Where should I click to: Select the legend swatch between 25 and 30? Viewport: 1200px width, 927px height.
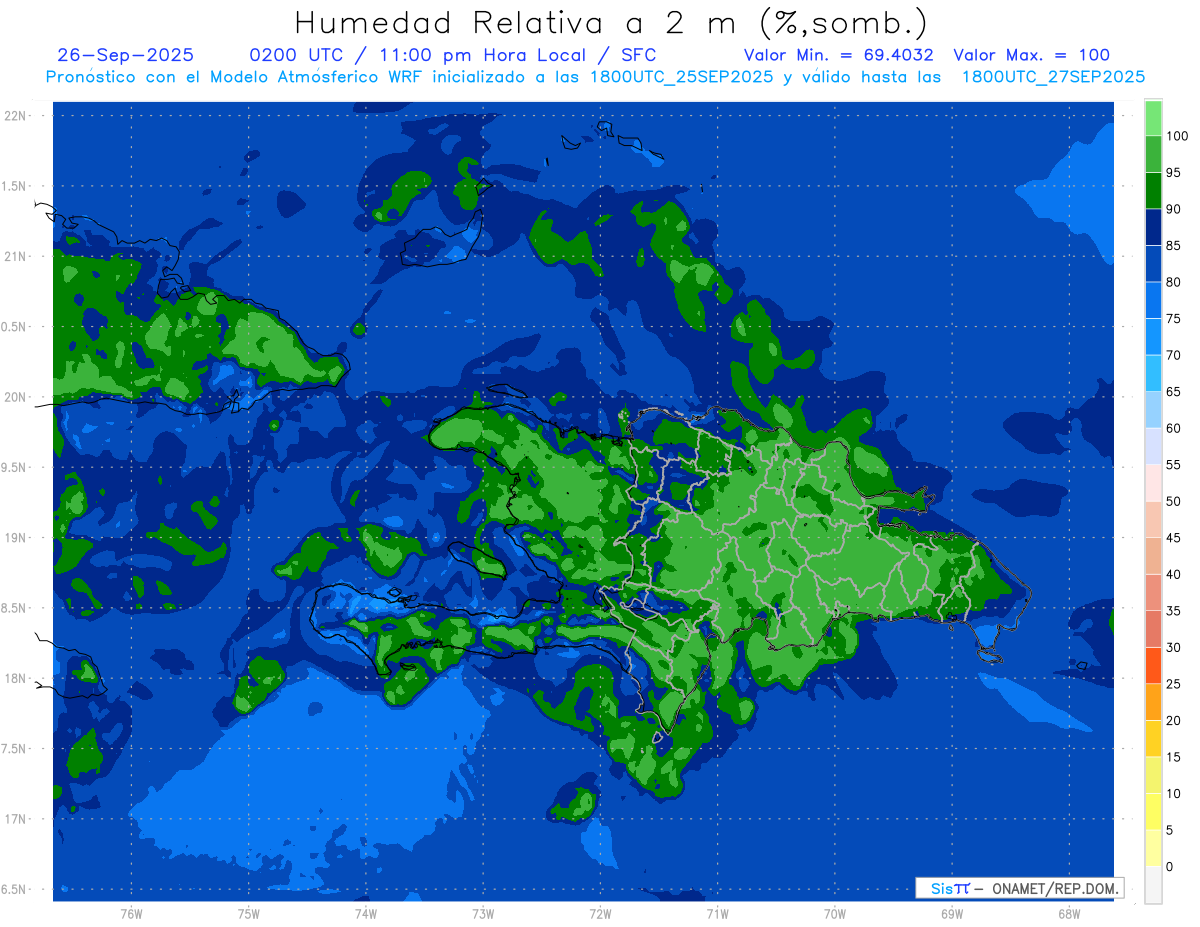click(1153, 666)
